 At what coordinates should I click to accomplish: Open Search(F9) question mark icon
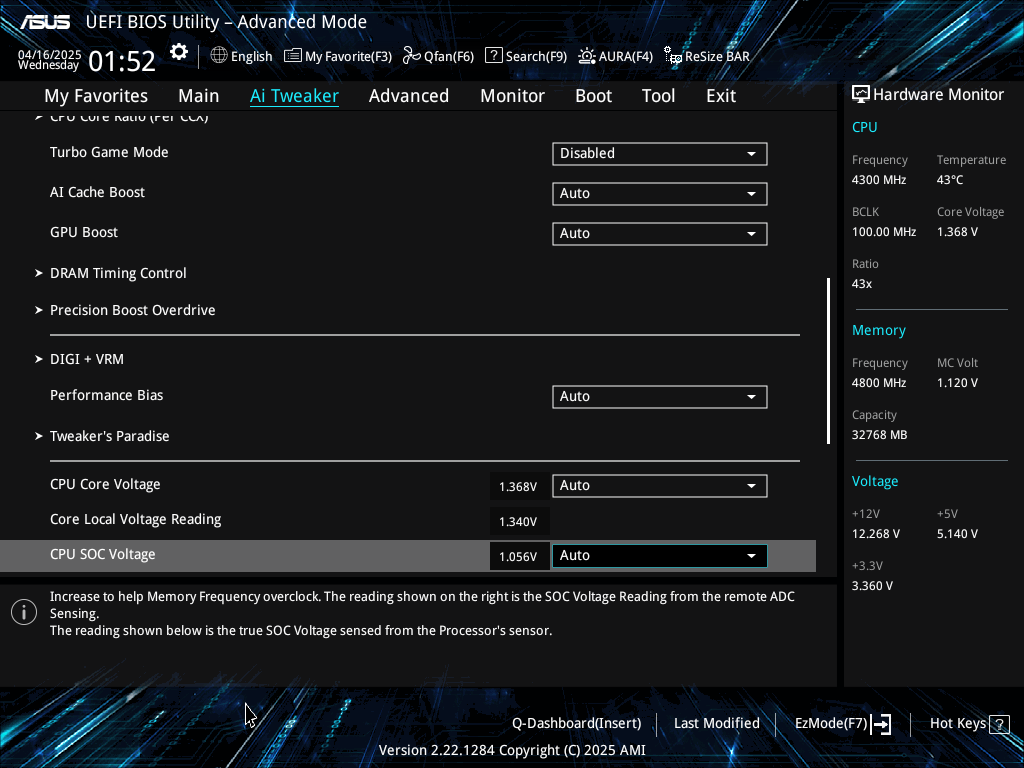point(494,56)
